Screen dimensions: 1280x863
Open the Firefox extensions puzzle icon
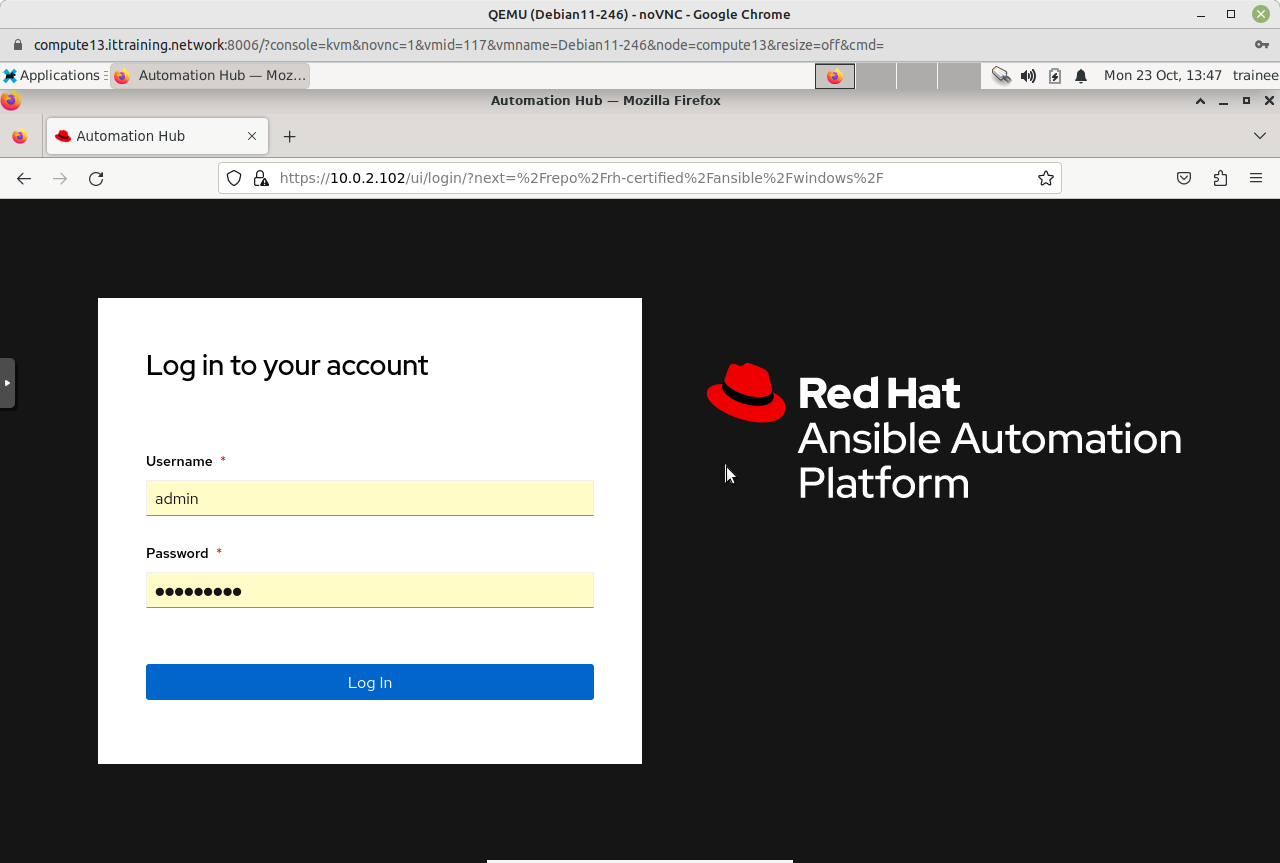tap(1220, 178)
